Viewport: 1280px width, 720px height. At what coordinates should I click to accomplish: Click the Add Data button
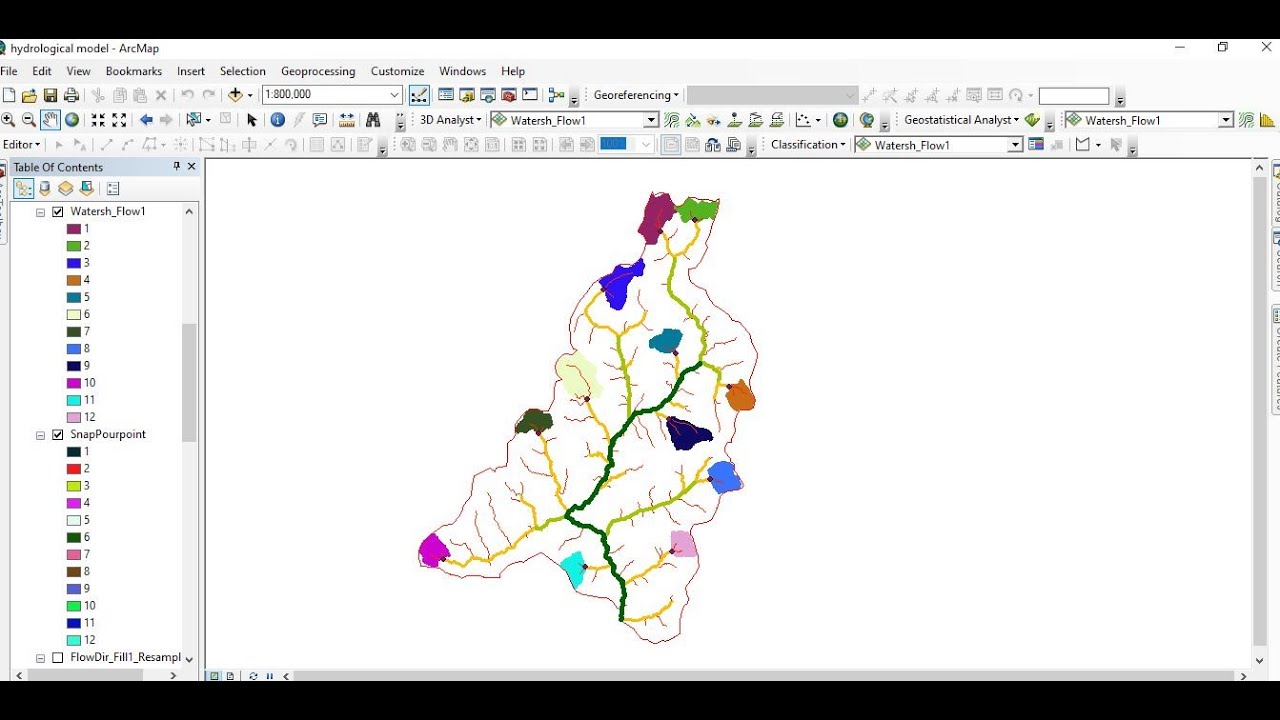coord(235,95)
